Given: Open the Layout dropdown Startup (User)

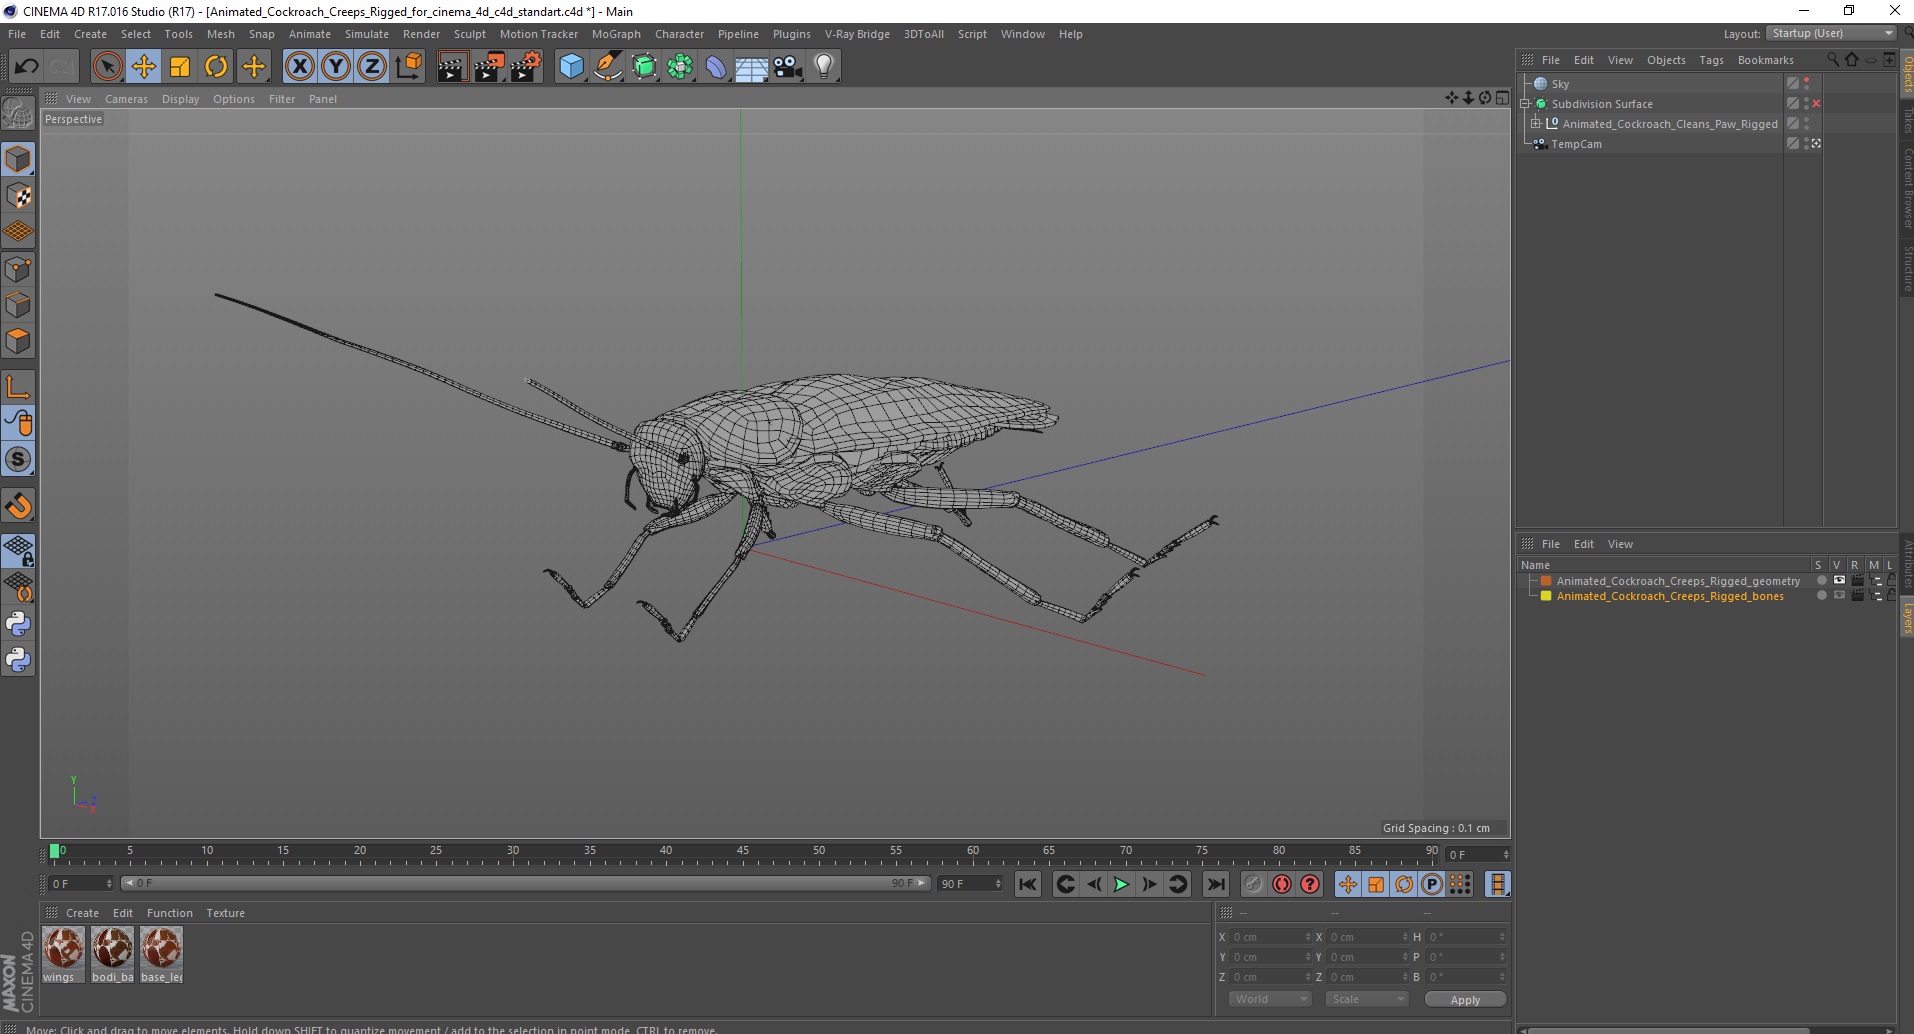Looking at the screenshot, I should pyautogui.click(x=1831, y=33).
